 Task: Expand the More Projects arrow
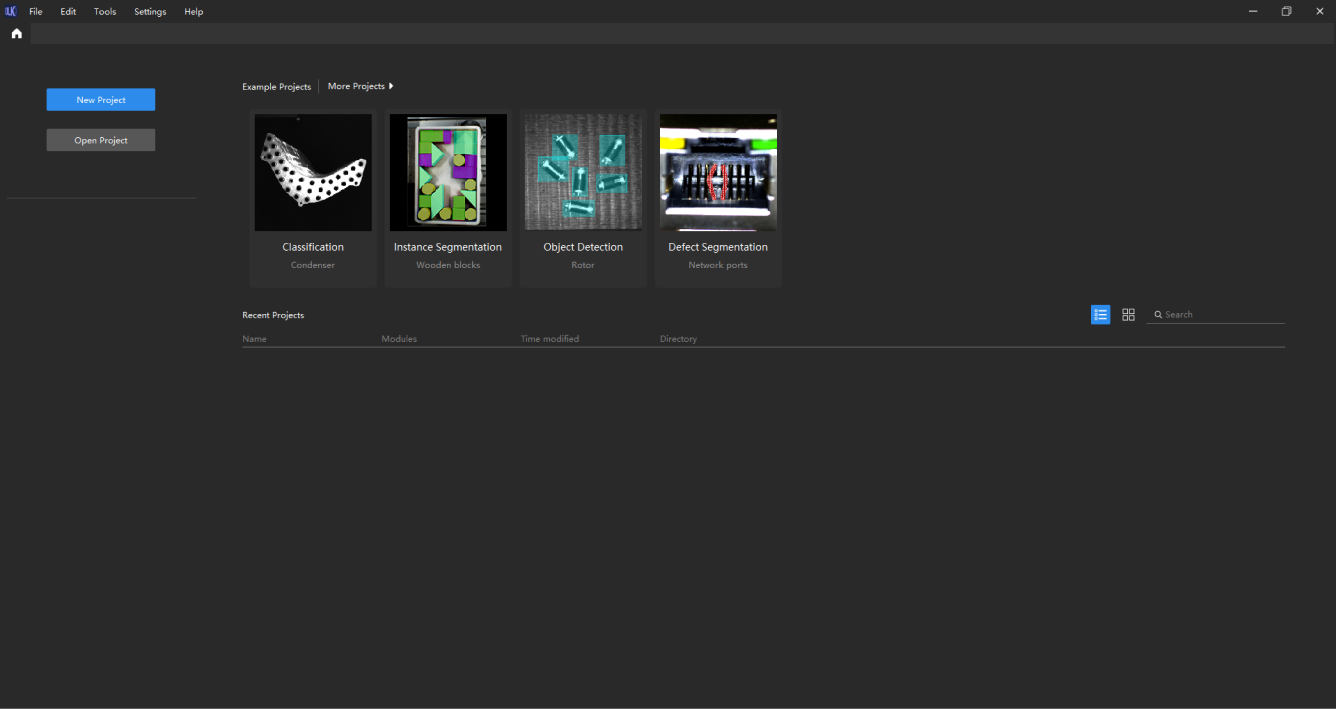391,86
